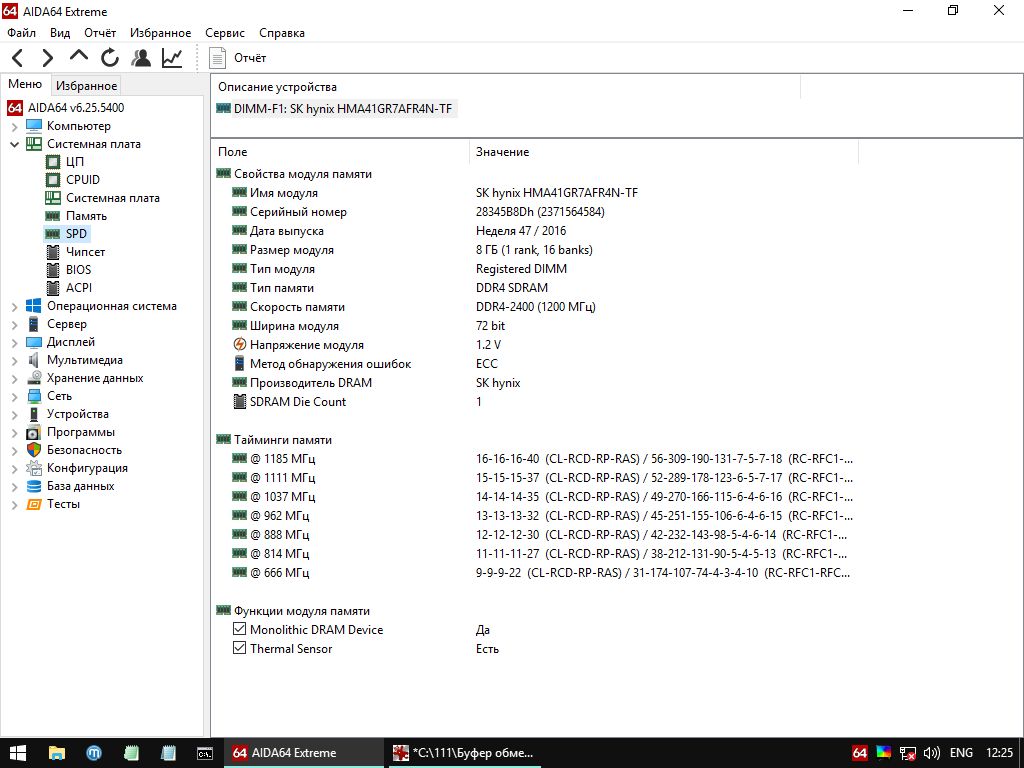This screenshot has width=1024, height=768.
Task: Collapse the Системная плата tree node
Action: click(14, 144)
